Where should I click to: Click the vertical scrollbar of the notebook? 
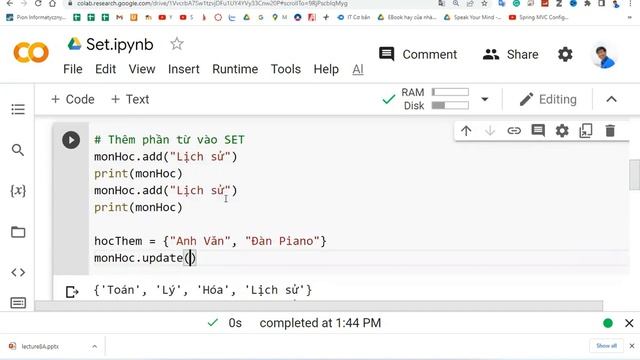point(634,175)
